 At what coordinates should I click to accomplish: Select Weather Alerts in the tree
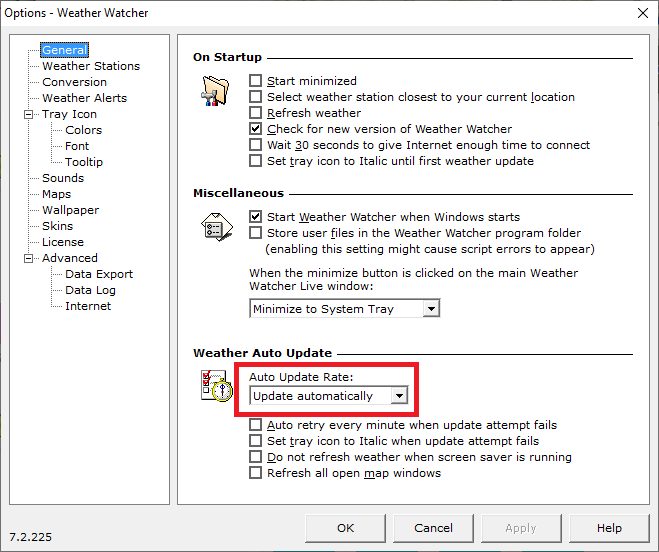(84, 98)
